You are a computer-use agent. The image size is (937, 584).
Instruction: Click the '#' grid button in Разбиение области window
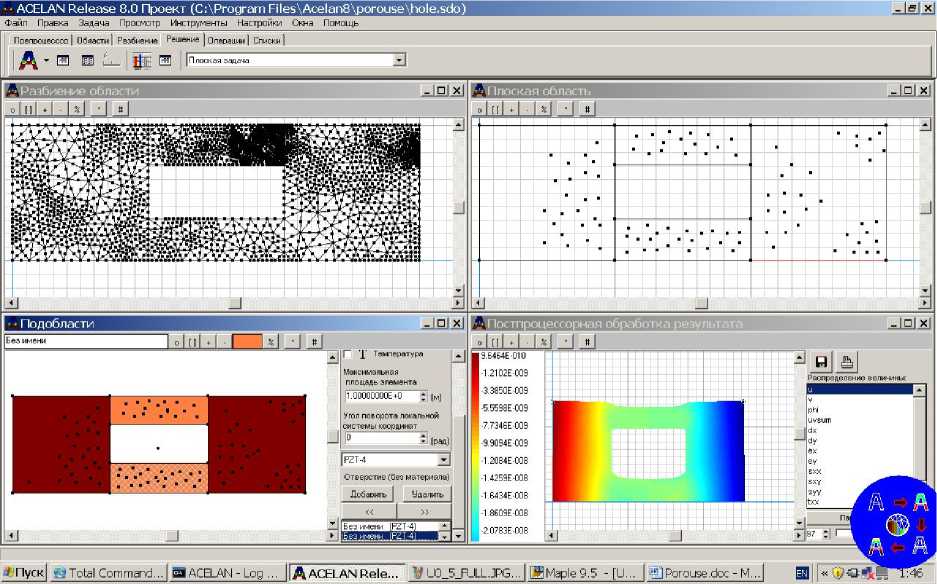coord(120,108)
